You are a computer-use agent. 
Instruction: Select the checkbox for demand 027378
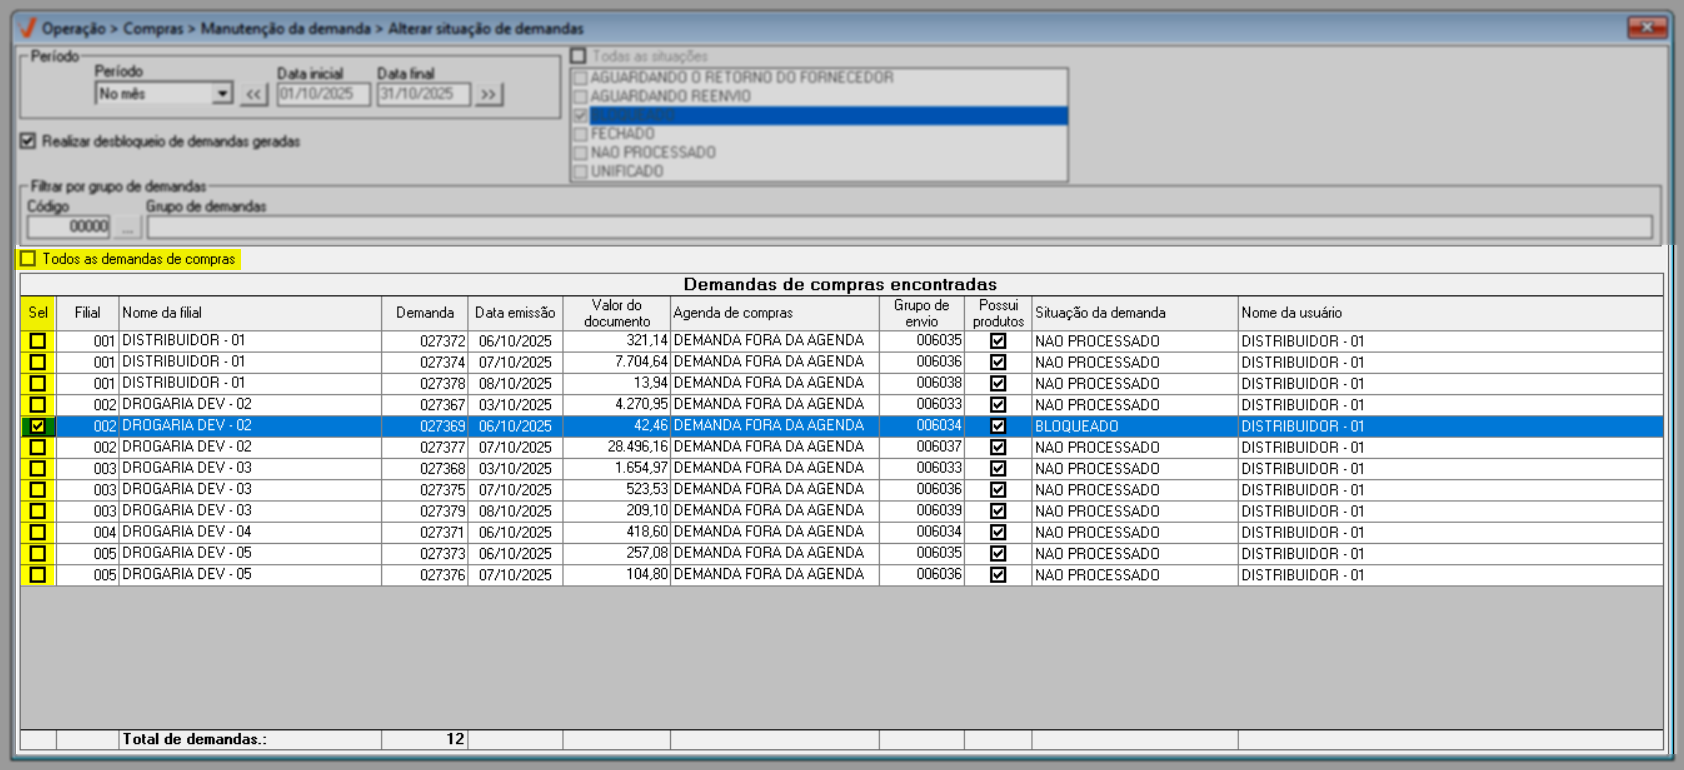[38, 383]
